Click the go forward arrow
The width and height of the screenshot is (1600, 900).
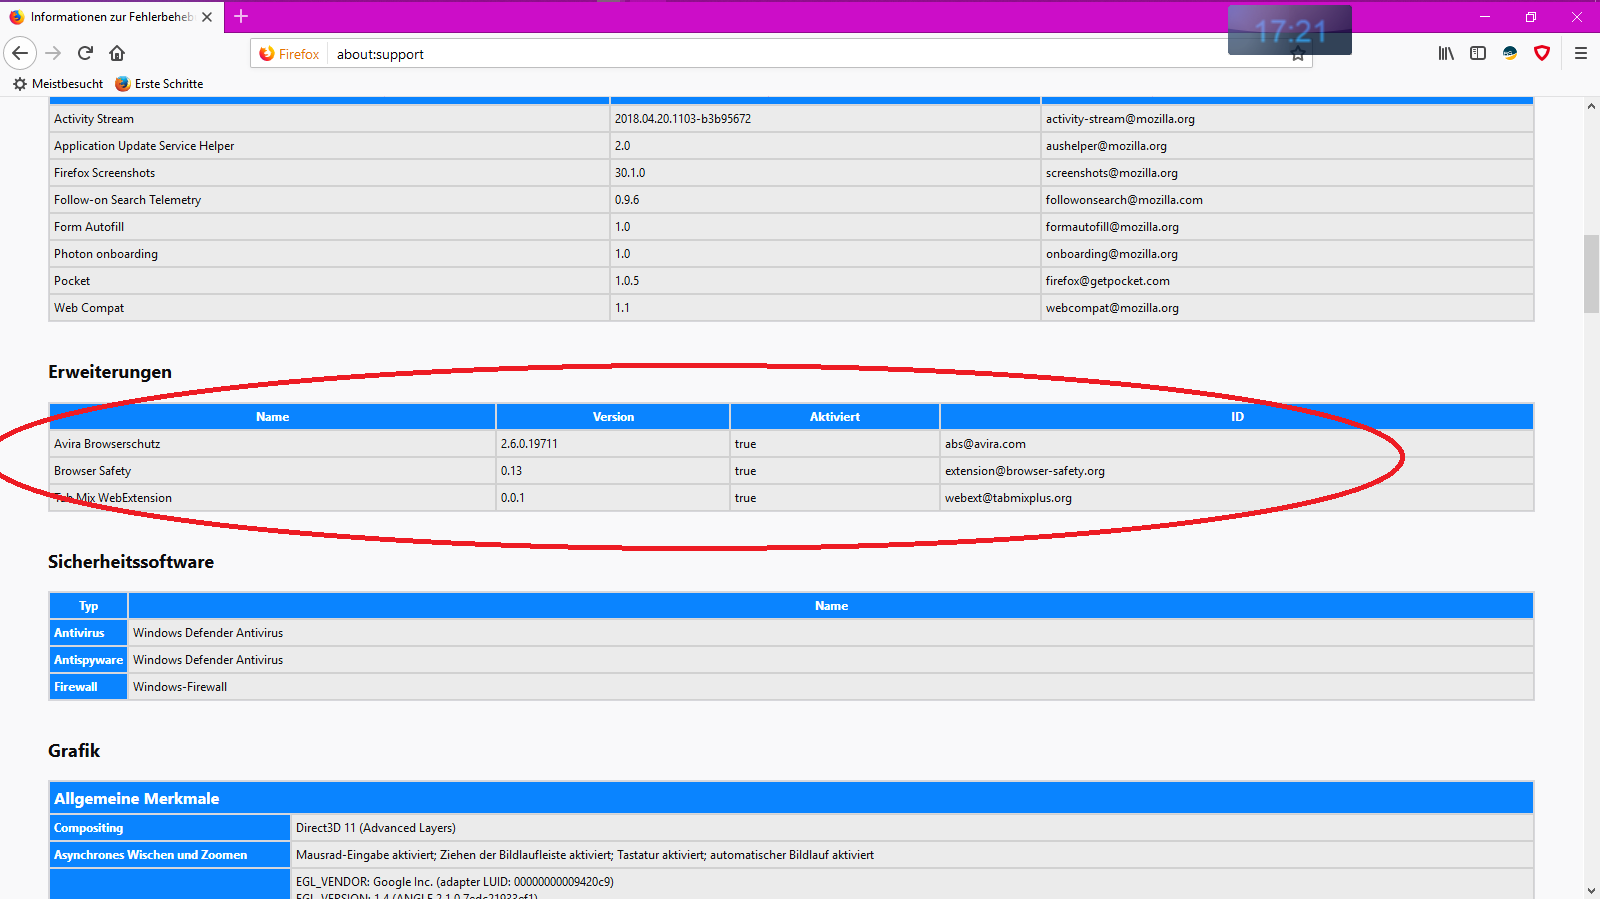click(53, 53)
